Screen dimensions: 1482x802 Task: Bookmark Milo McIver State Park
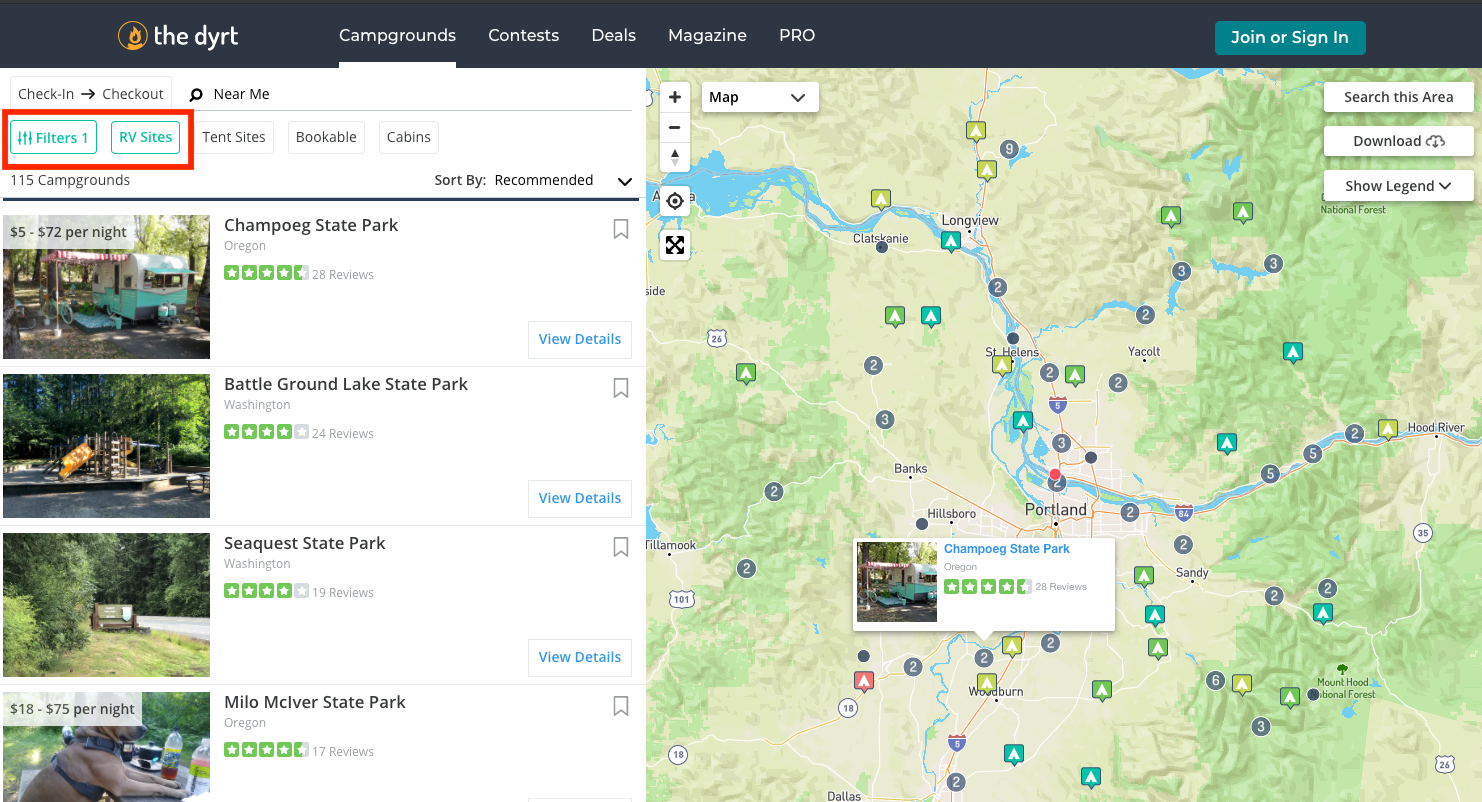[x=621, y=706]
